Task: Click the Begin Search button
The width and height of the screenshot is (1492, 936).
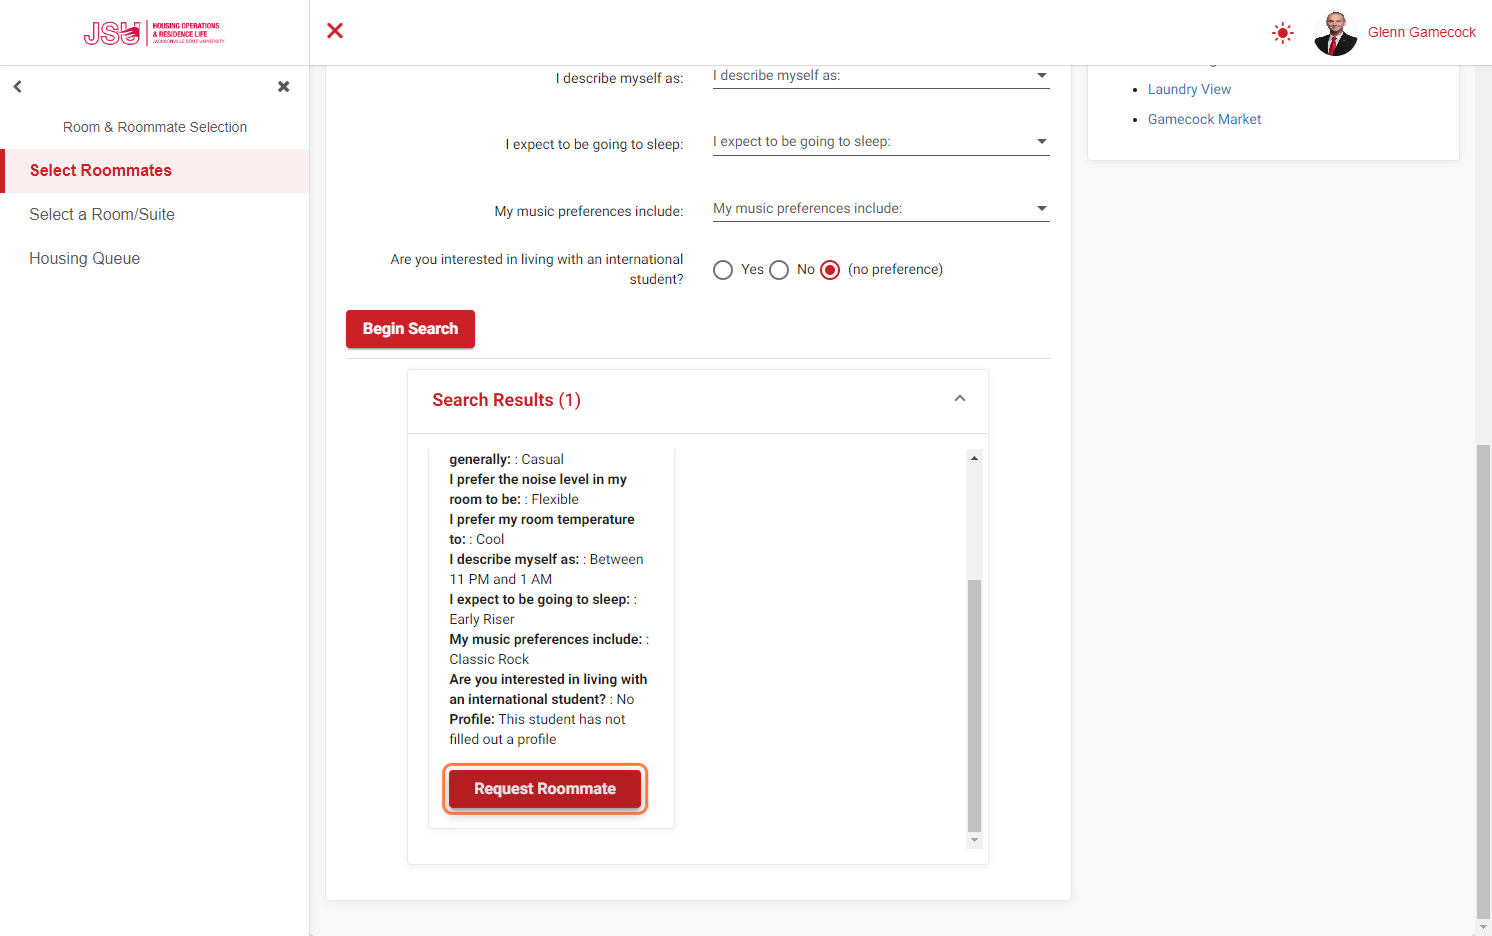Action: 410,329
